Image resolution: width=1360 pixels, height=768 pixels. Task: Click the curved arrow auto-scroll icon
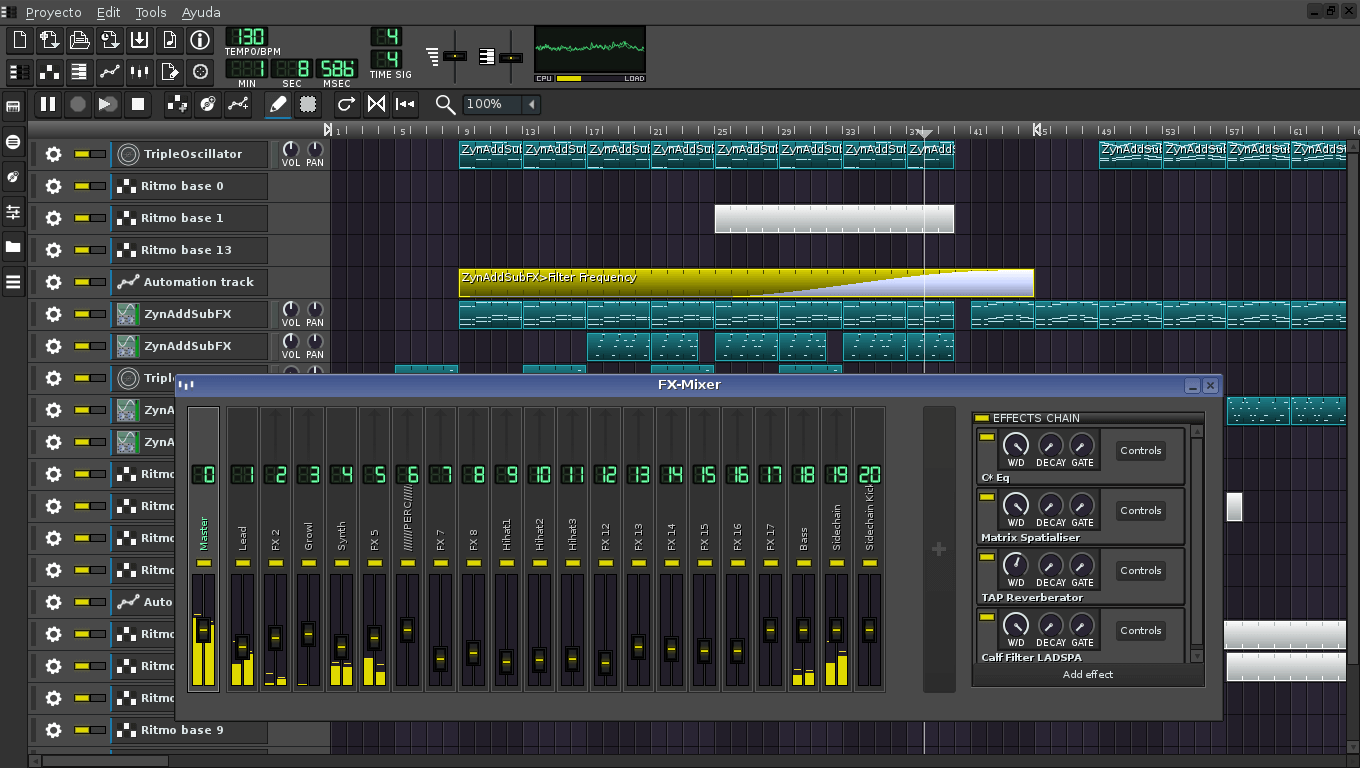pos(346,104)
